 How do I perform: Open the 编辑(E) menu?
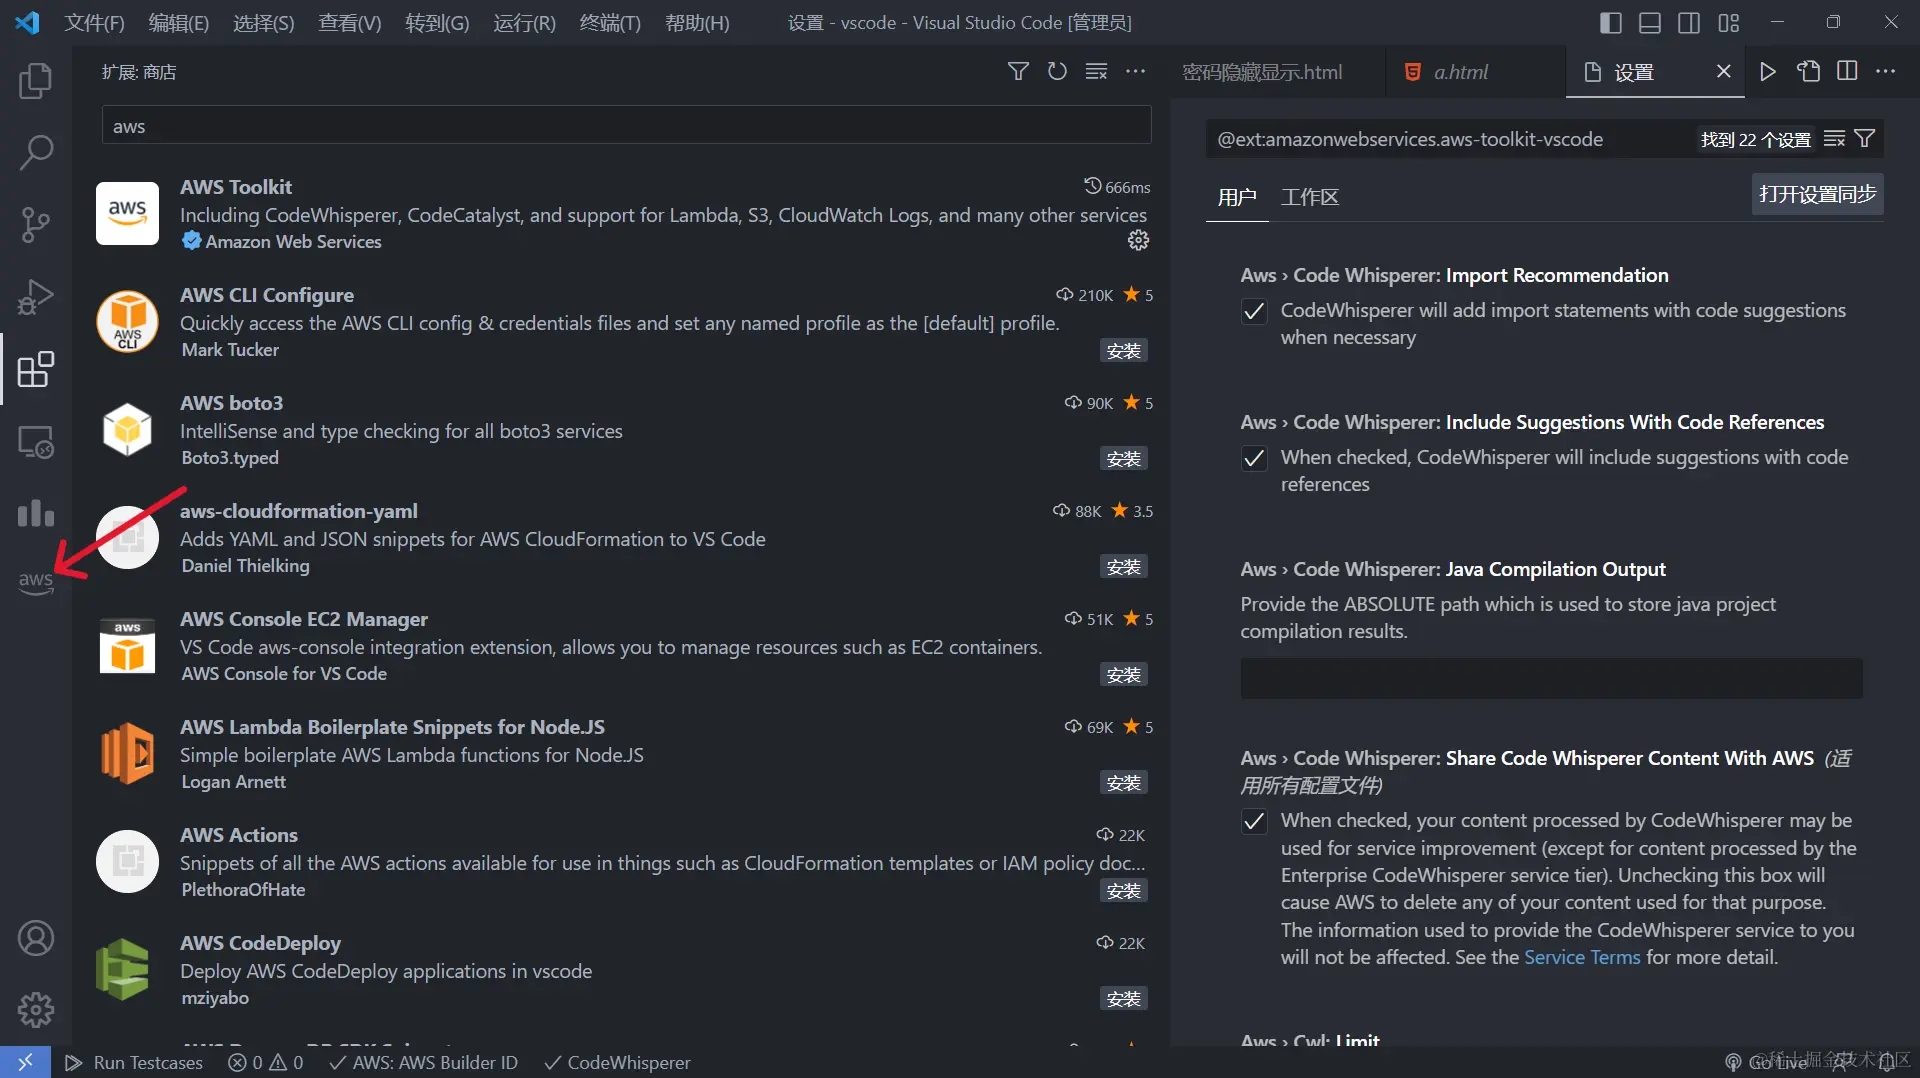pyautogui.click(x=178, y=22)
